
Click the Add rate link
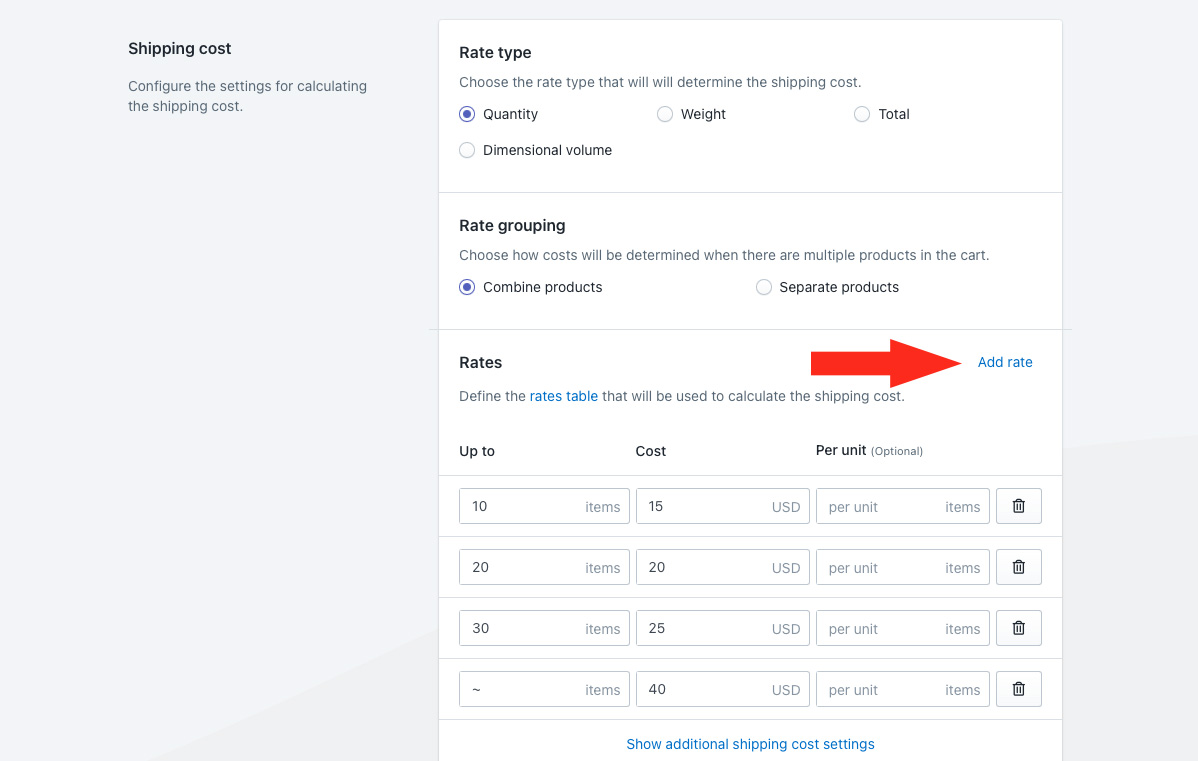coord(1005,362)
